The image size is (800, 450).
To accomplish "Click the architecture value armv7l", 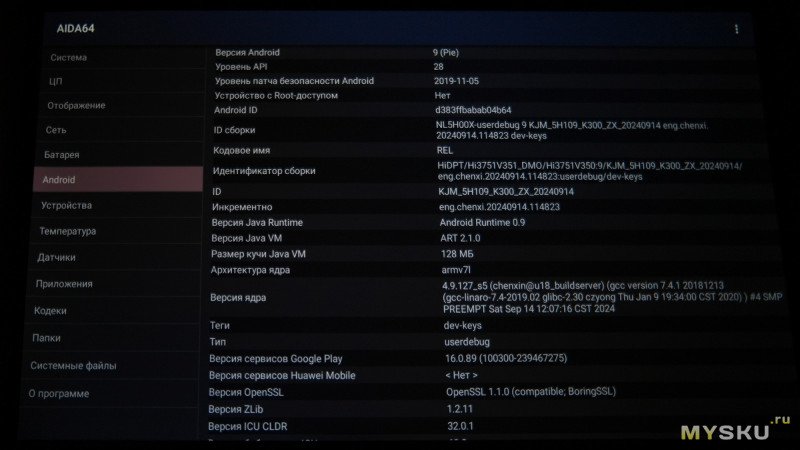I will (x=456, y=270).
